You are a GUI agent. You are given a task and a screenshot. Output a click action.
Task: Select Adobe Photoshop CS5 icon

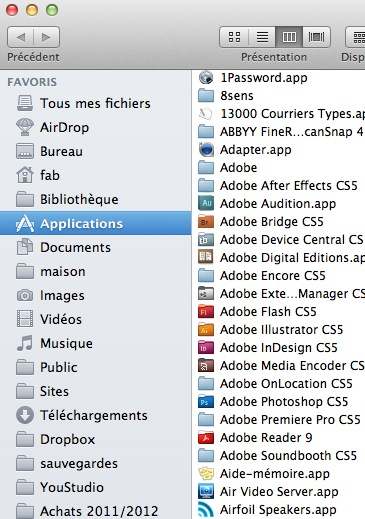pyautogui.click(x=206, y=402)
